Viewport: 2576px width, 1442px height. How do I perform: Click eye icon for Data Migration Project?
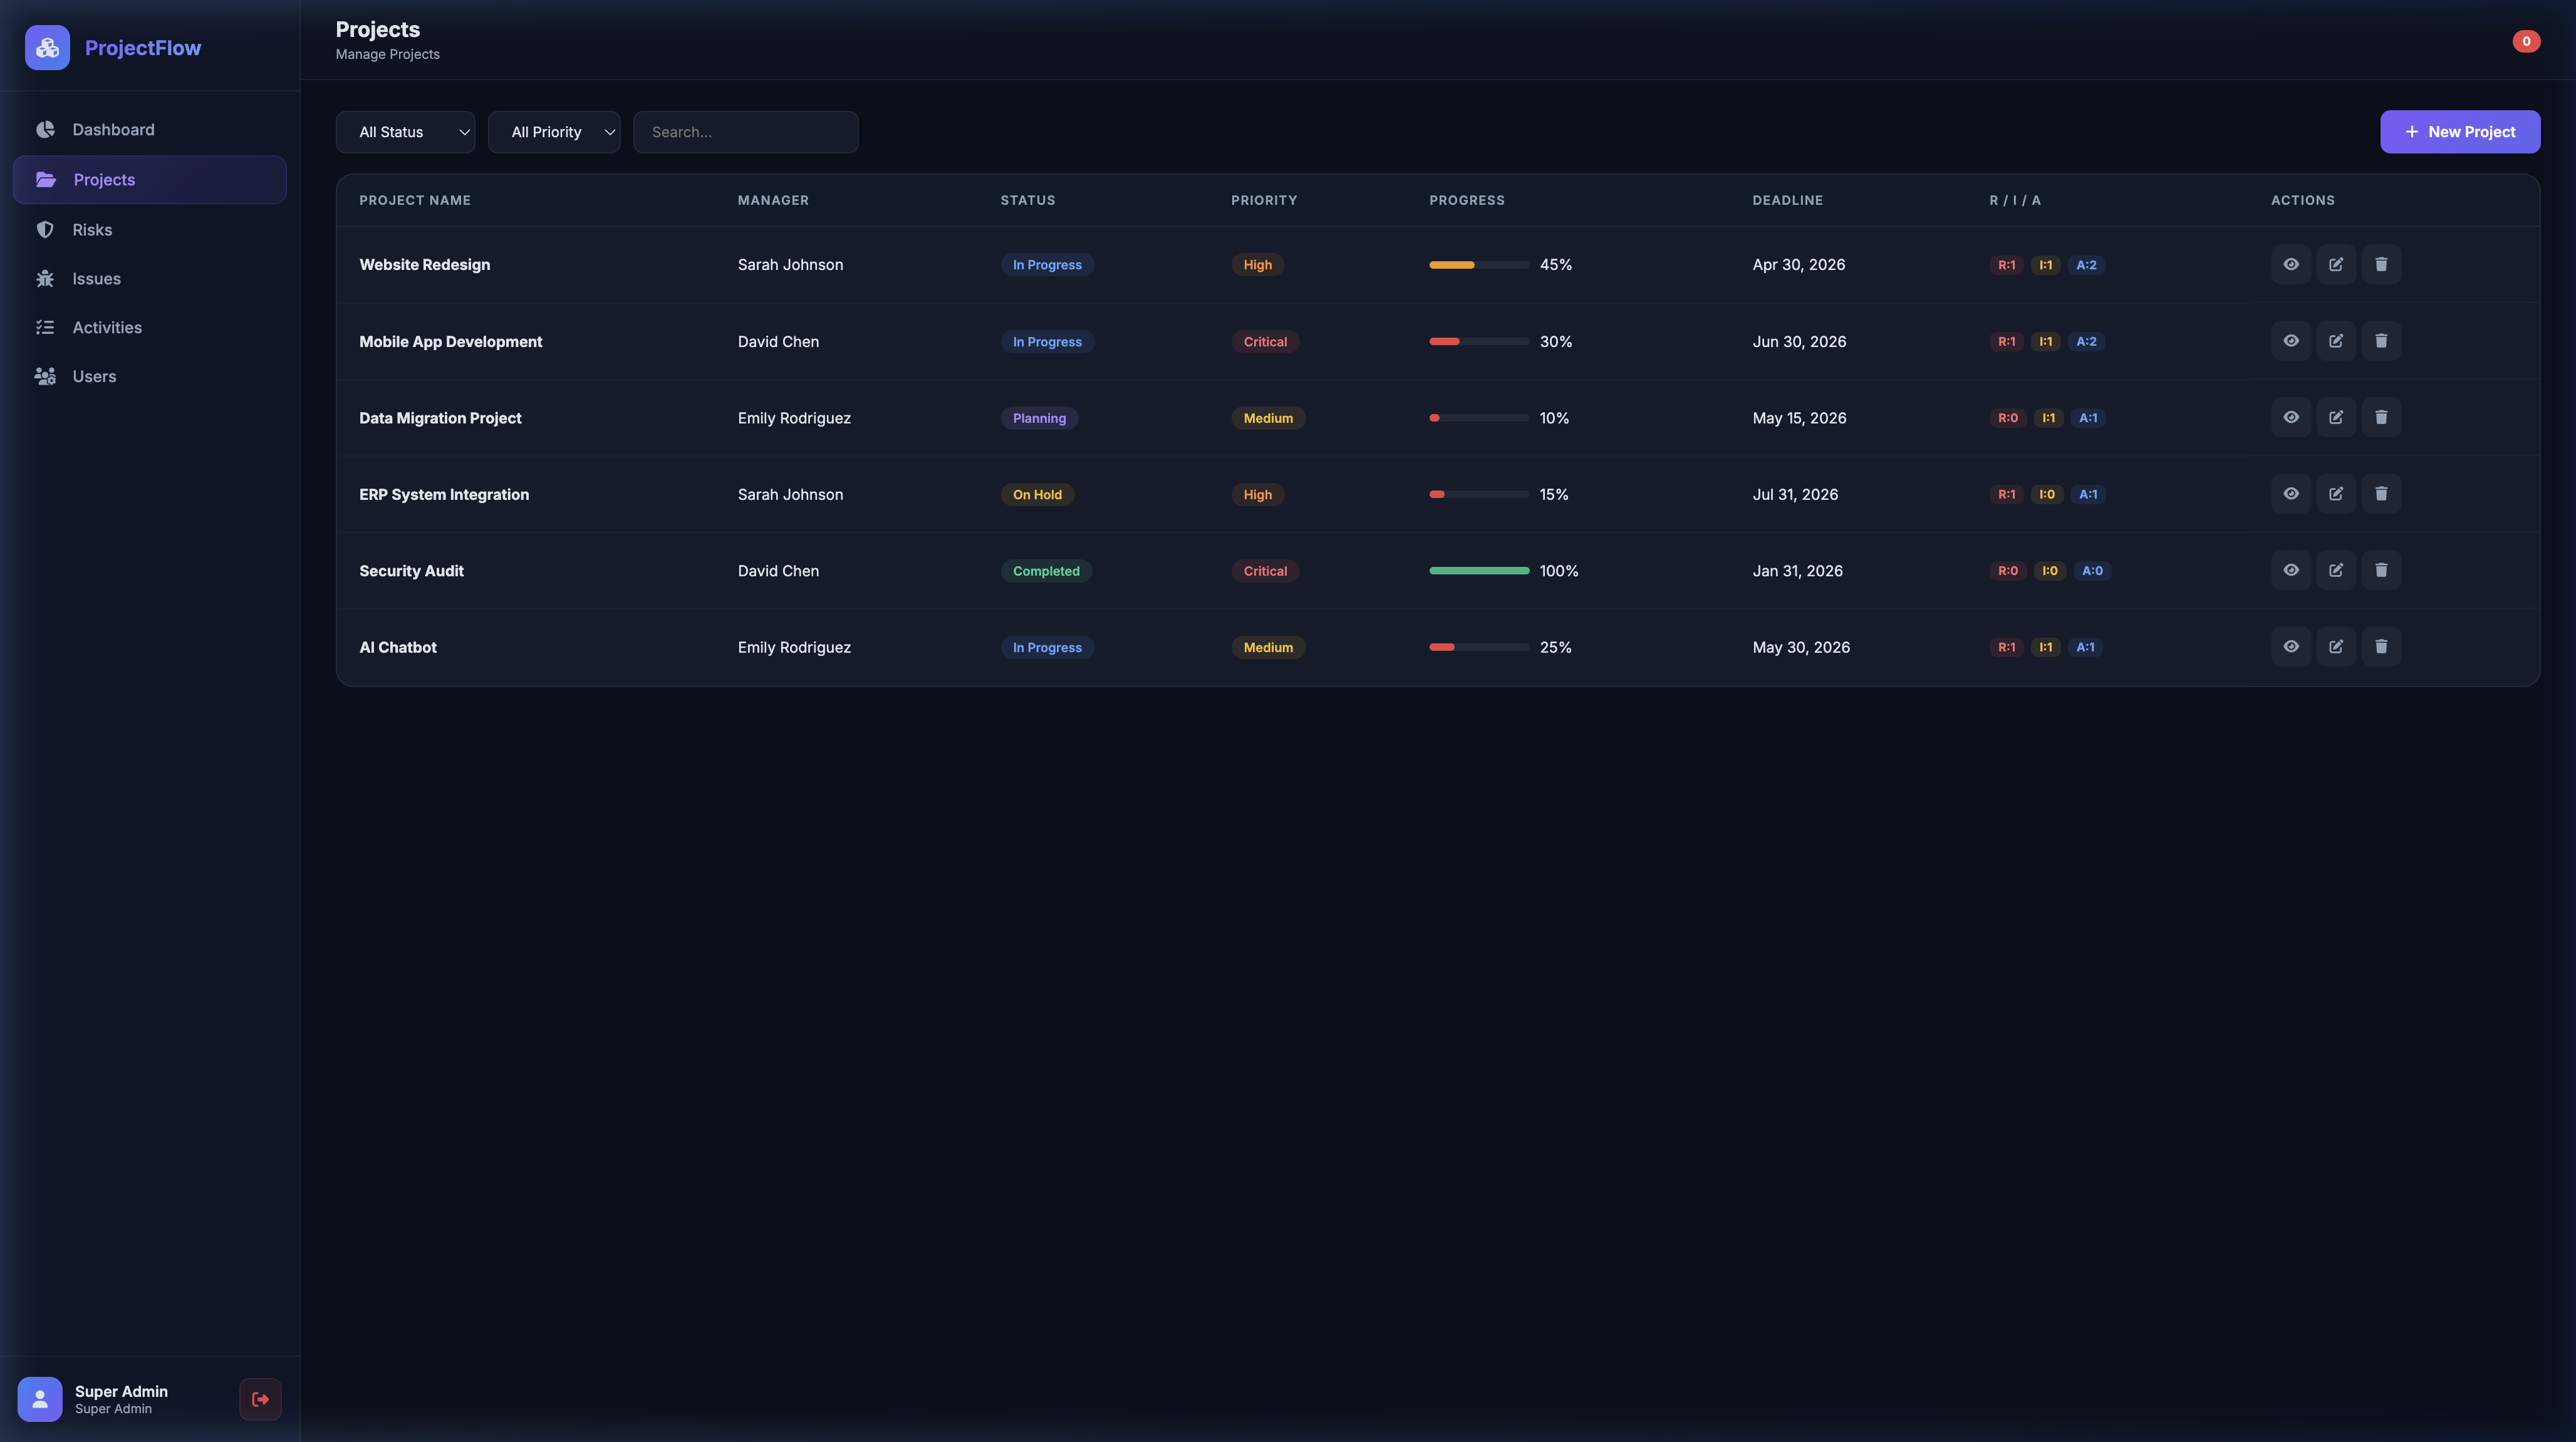(2290, 417)
